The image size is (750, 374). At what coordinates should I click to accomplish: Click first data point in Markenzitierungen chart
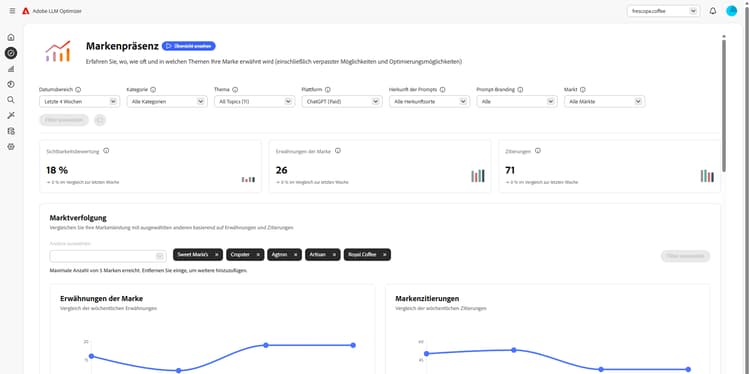(427, 353)
